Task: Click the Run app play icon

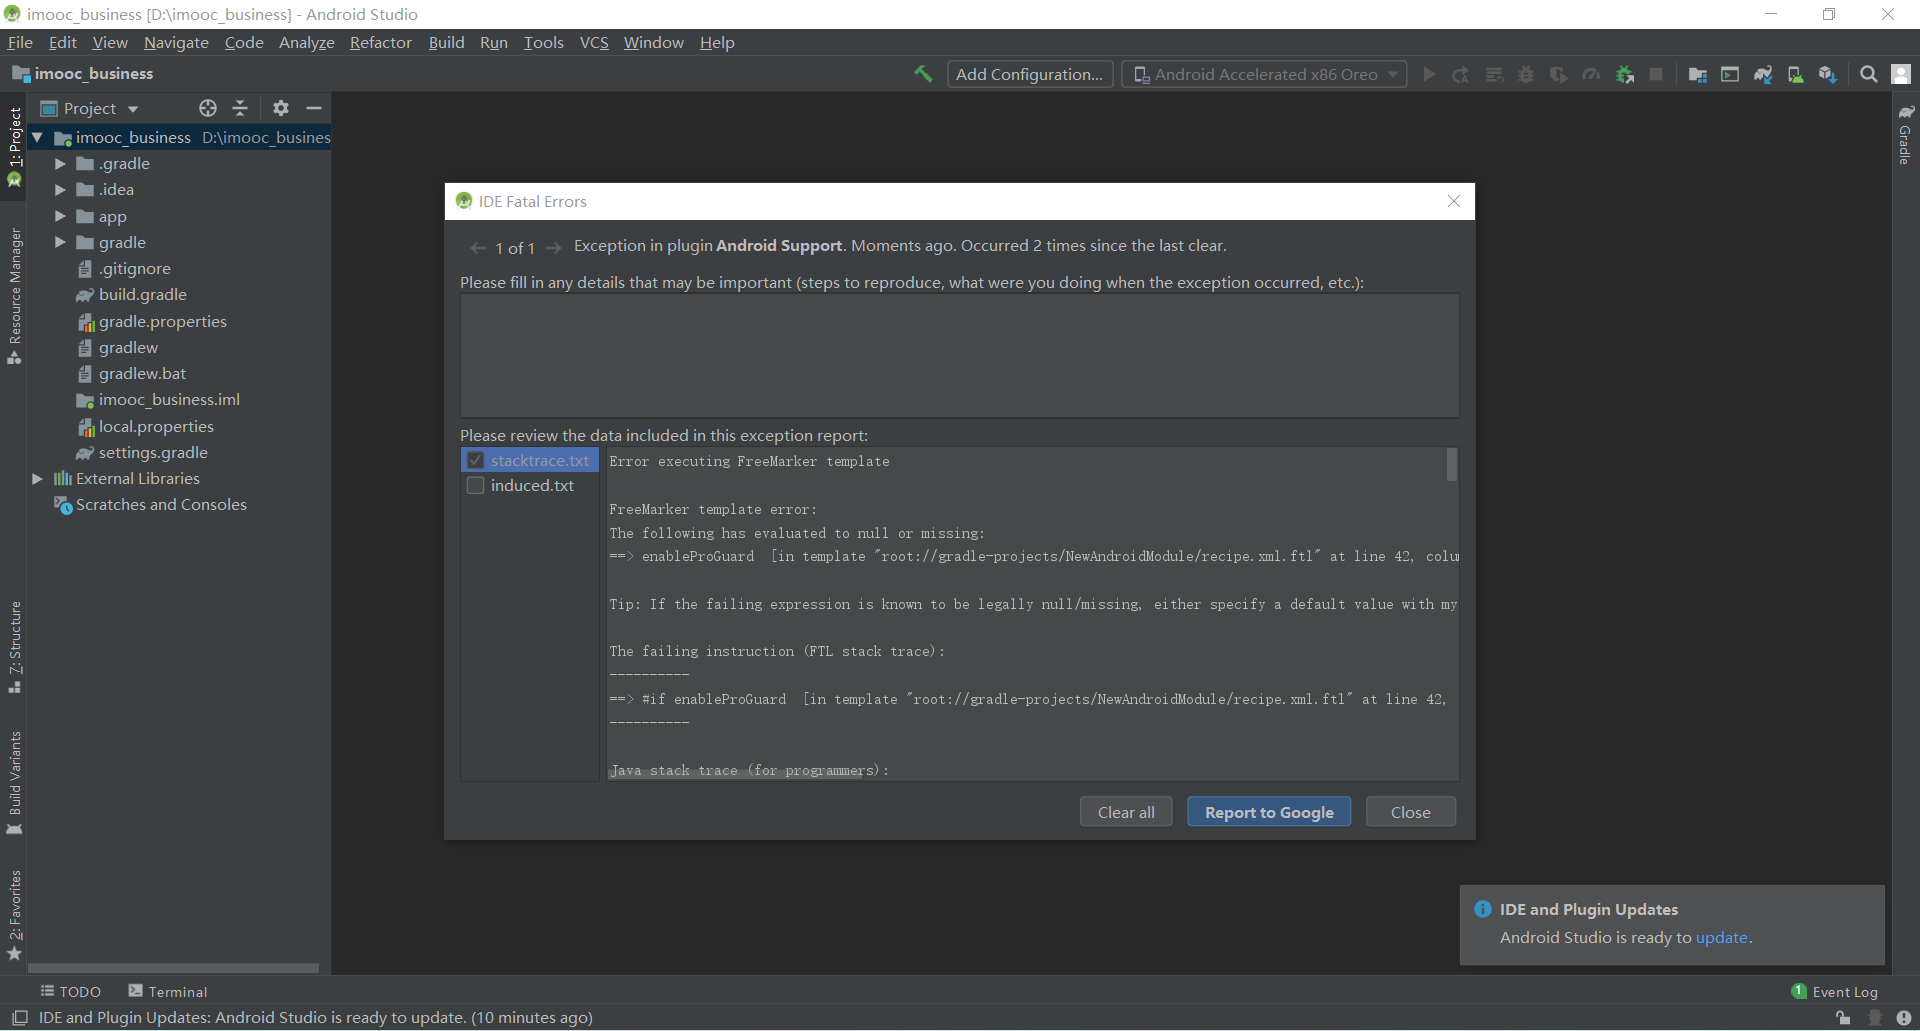Action: (1429, 74)
